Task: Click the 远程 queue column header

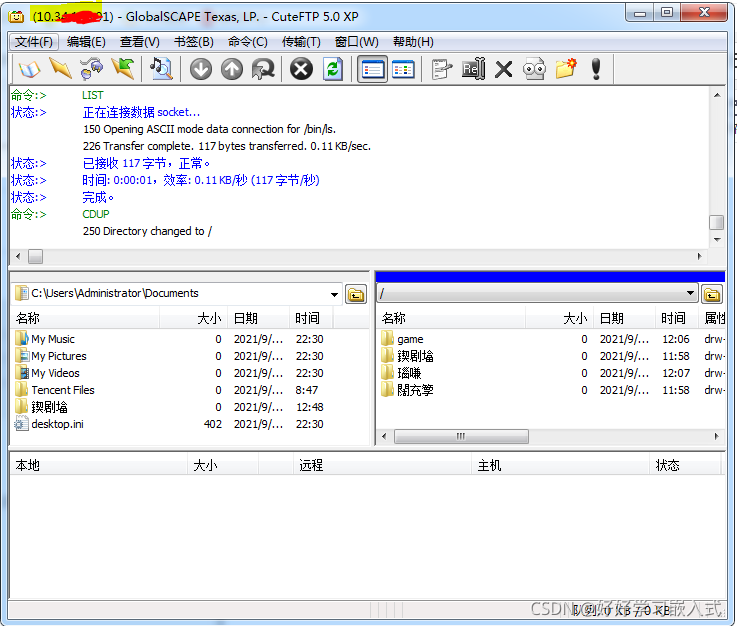Action: [x=382, y=465]
